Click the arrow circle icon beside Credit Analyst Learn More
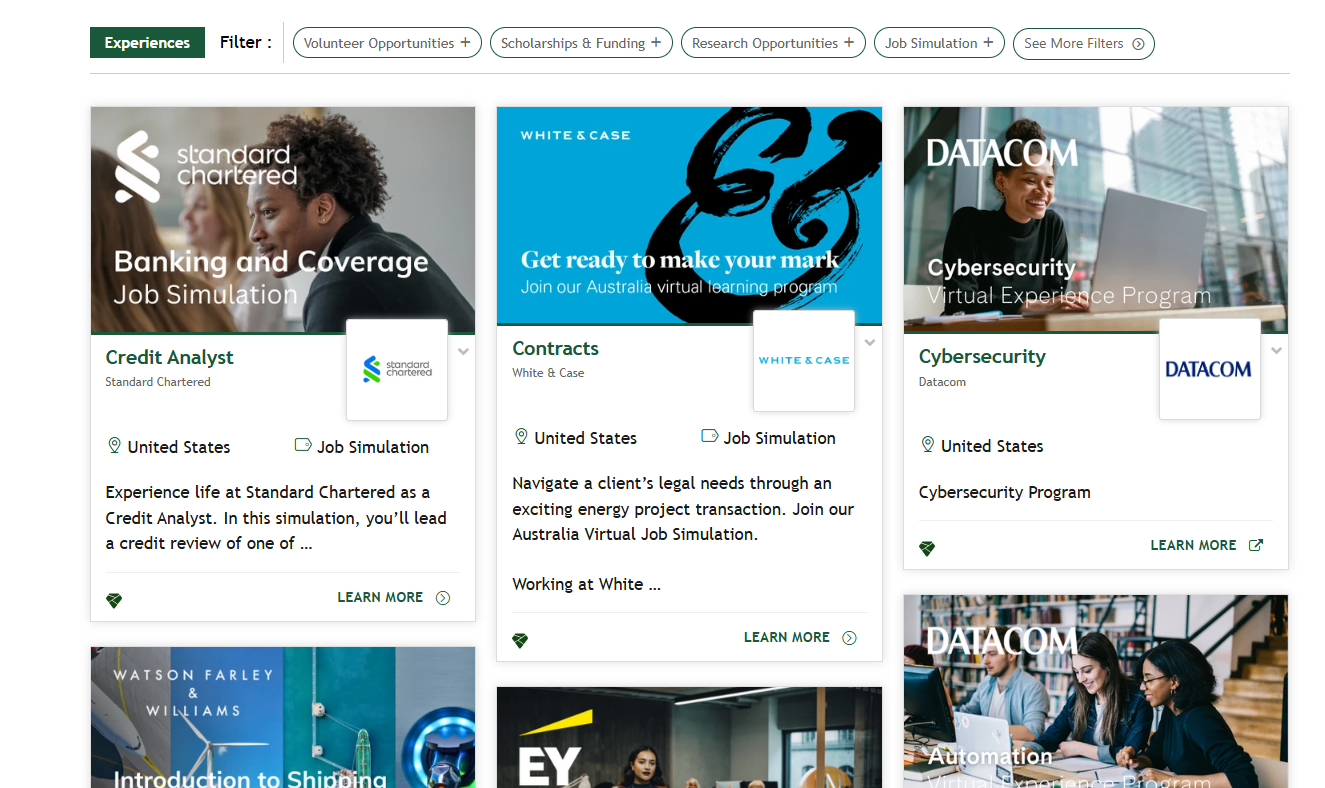Viewport: 1325px width, 788px height. (443, 598)
